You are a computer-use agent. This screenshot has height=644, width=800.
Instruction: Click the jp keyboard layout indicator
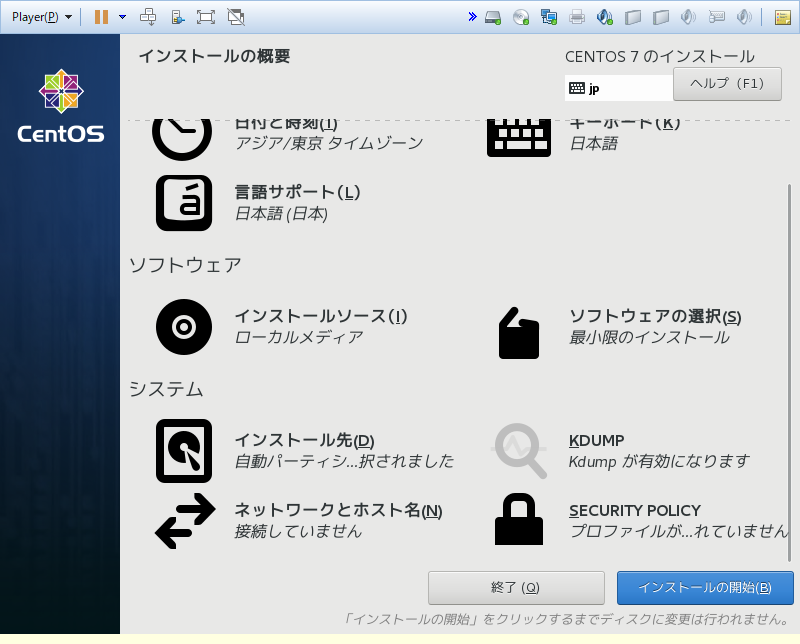tap(618, 88)
